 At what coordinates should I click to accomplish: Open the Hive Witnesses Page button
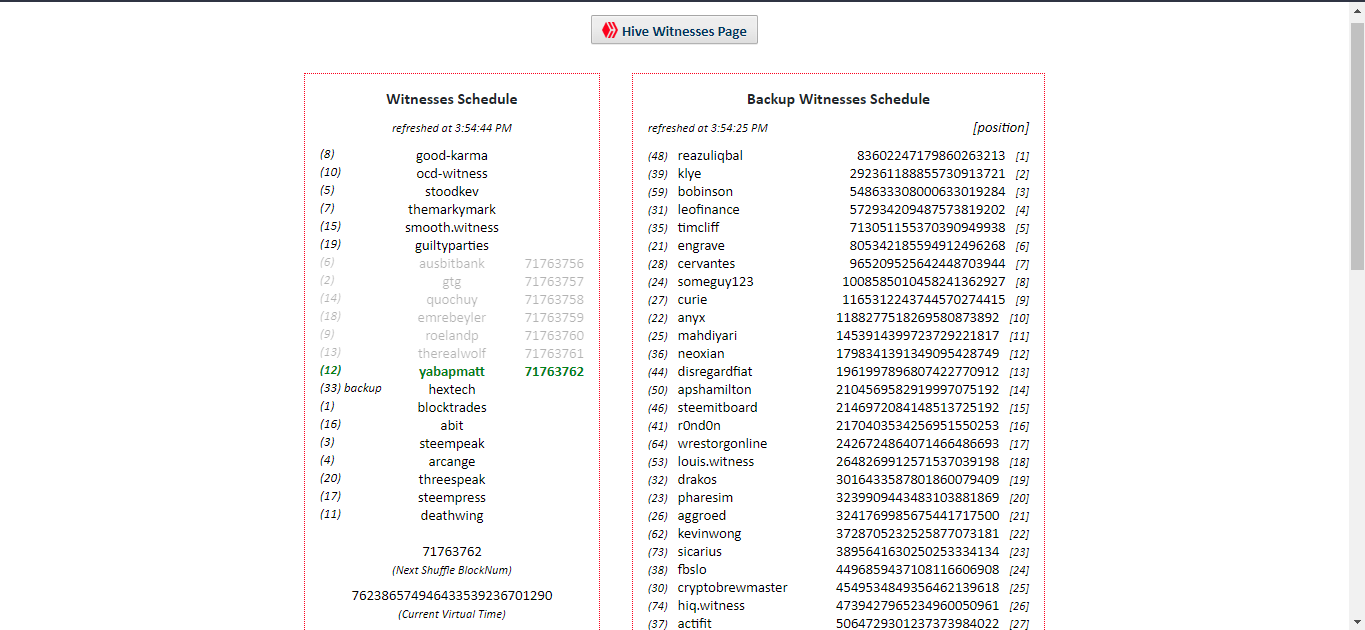coord(674,30)
